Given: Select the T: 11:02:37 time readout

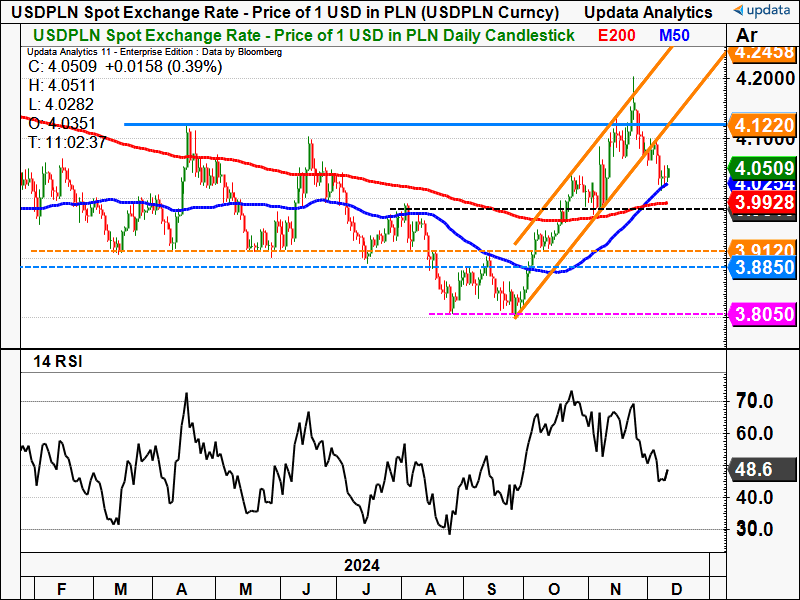Looking at the screenshot, I should tap(67, 142).
